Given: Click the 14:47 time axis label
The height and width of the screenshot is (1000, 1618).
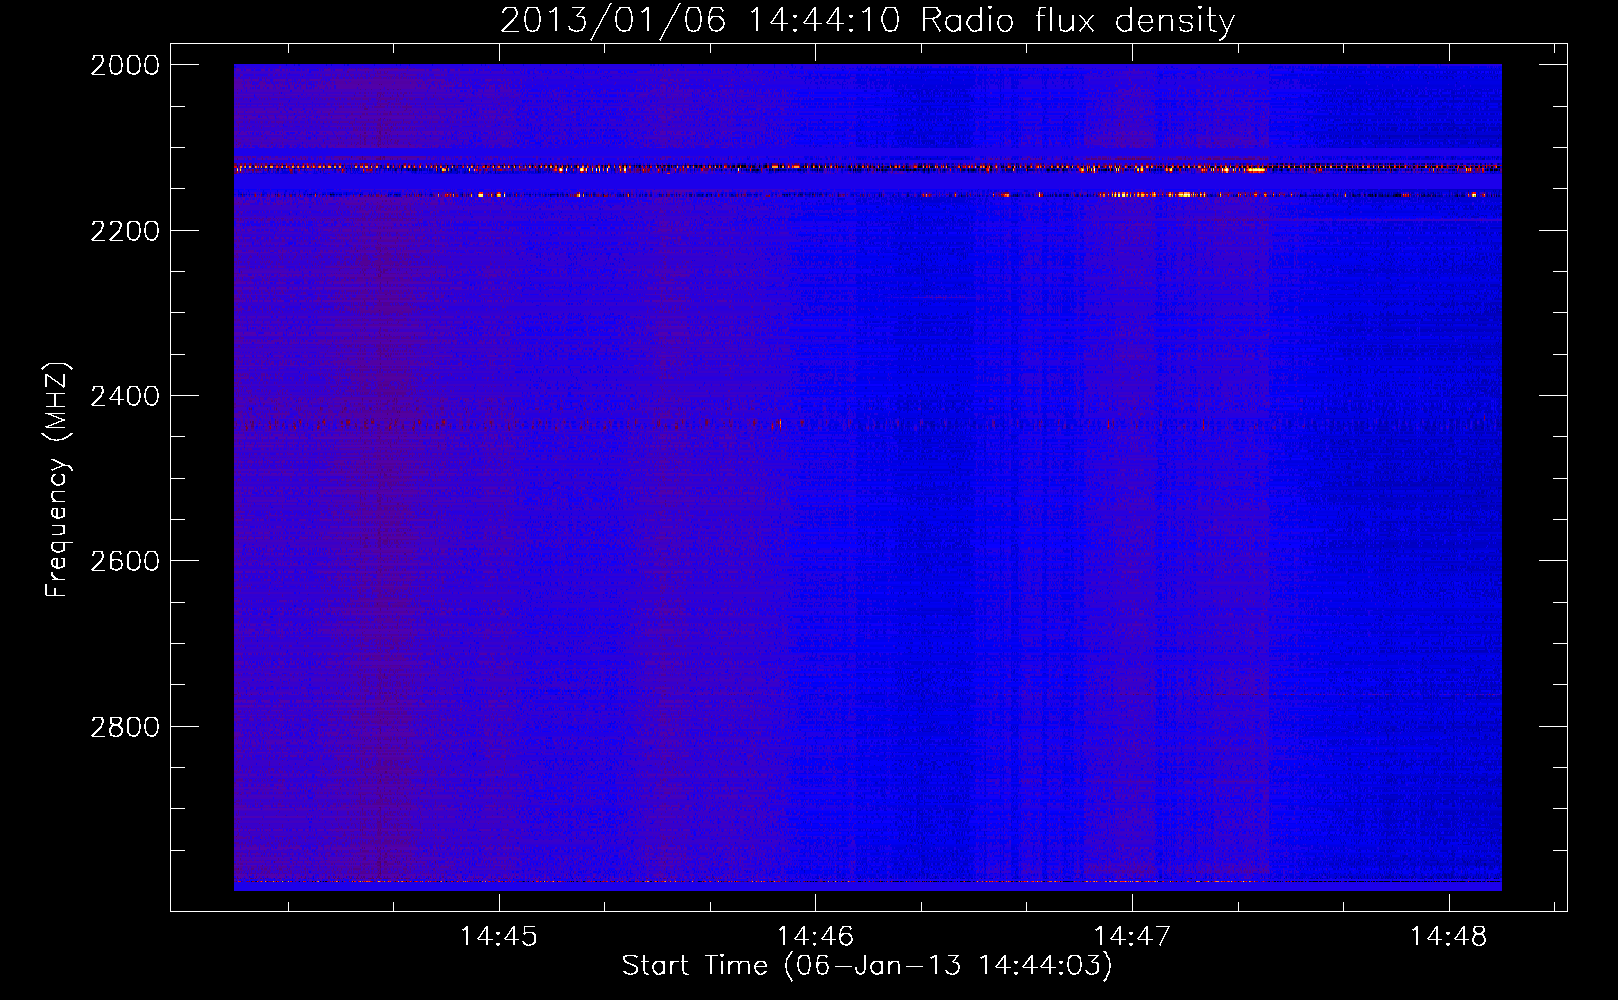Looking at the screenshot, I should [x=1132, y=937].
